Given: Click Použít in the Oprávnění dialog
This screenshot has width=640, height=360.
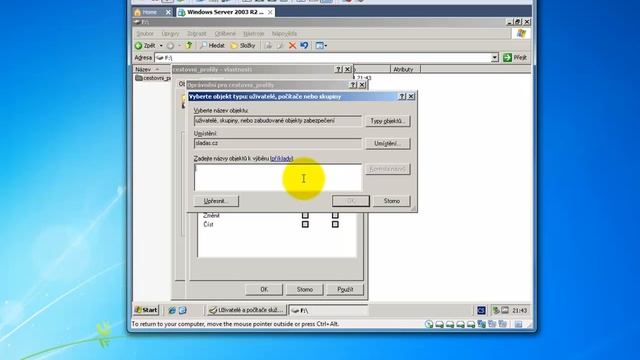Looking at the screenshot, I should click(345, 289).
